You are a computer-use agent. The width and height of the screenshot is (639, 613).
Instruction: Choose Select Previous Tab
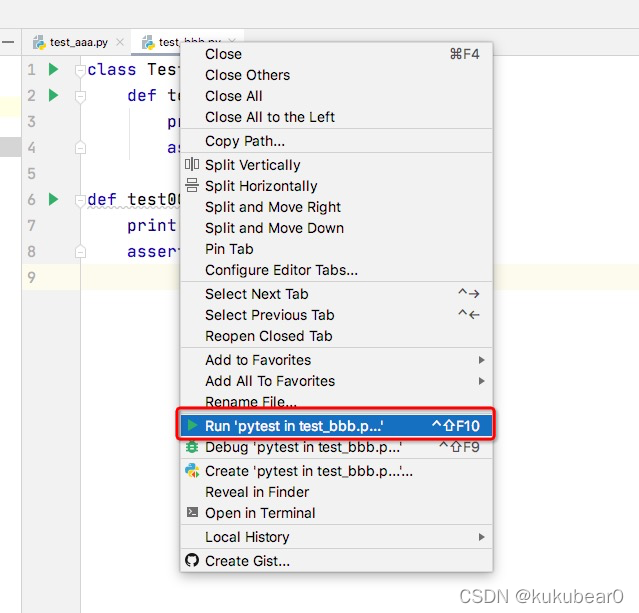coord(336,315)
